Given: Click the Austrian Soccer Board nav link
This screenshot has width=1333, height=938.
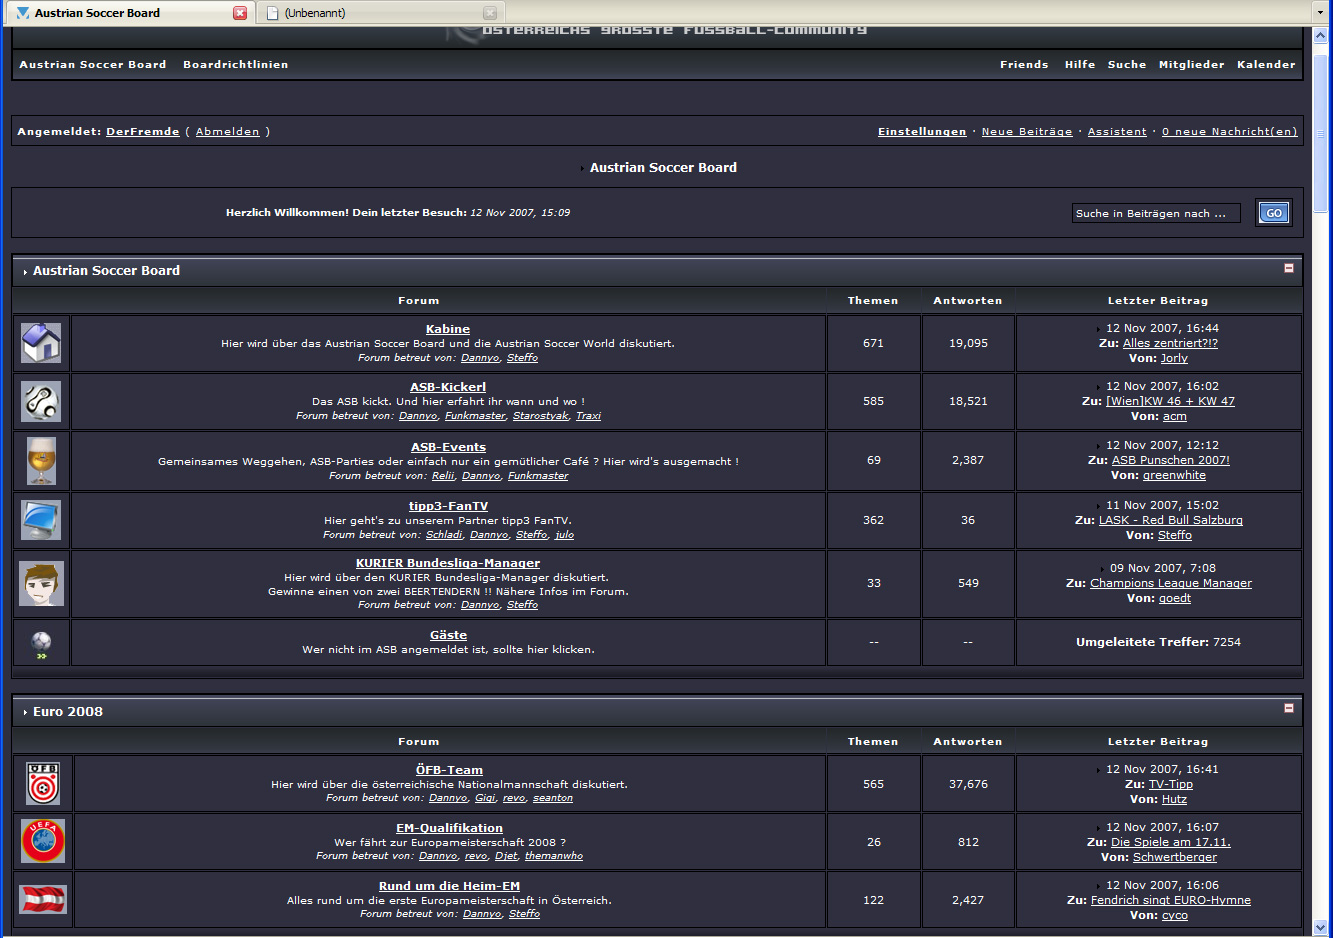Looking at the screenshot, I should pyautogui.click(x=93, y=64).
